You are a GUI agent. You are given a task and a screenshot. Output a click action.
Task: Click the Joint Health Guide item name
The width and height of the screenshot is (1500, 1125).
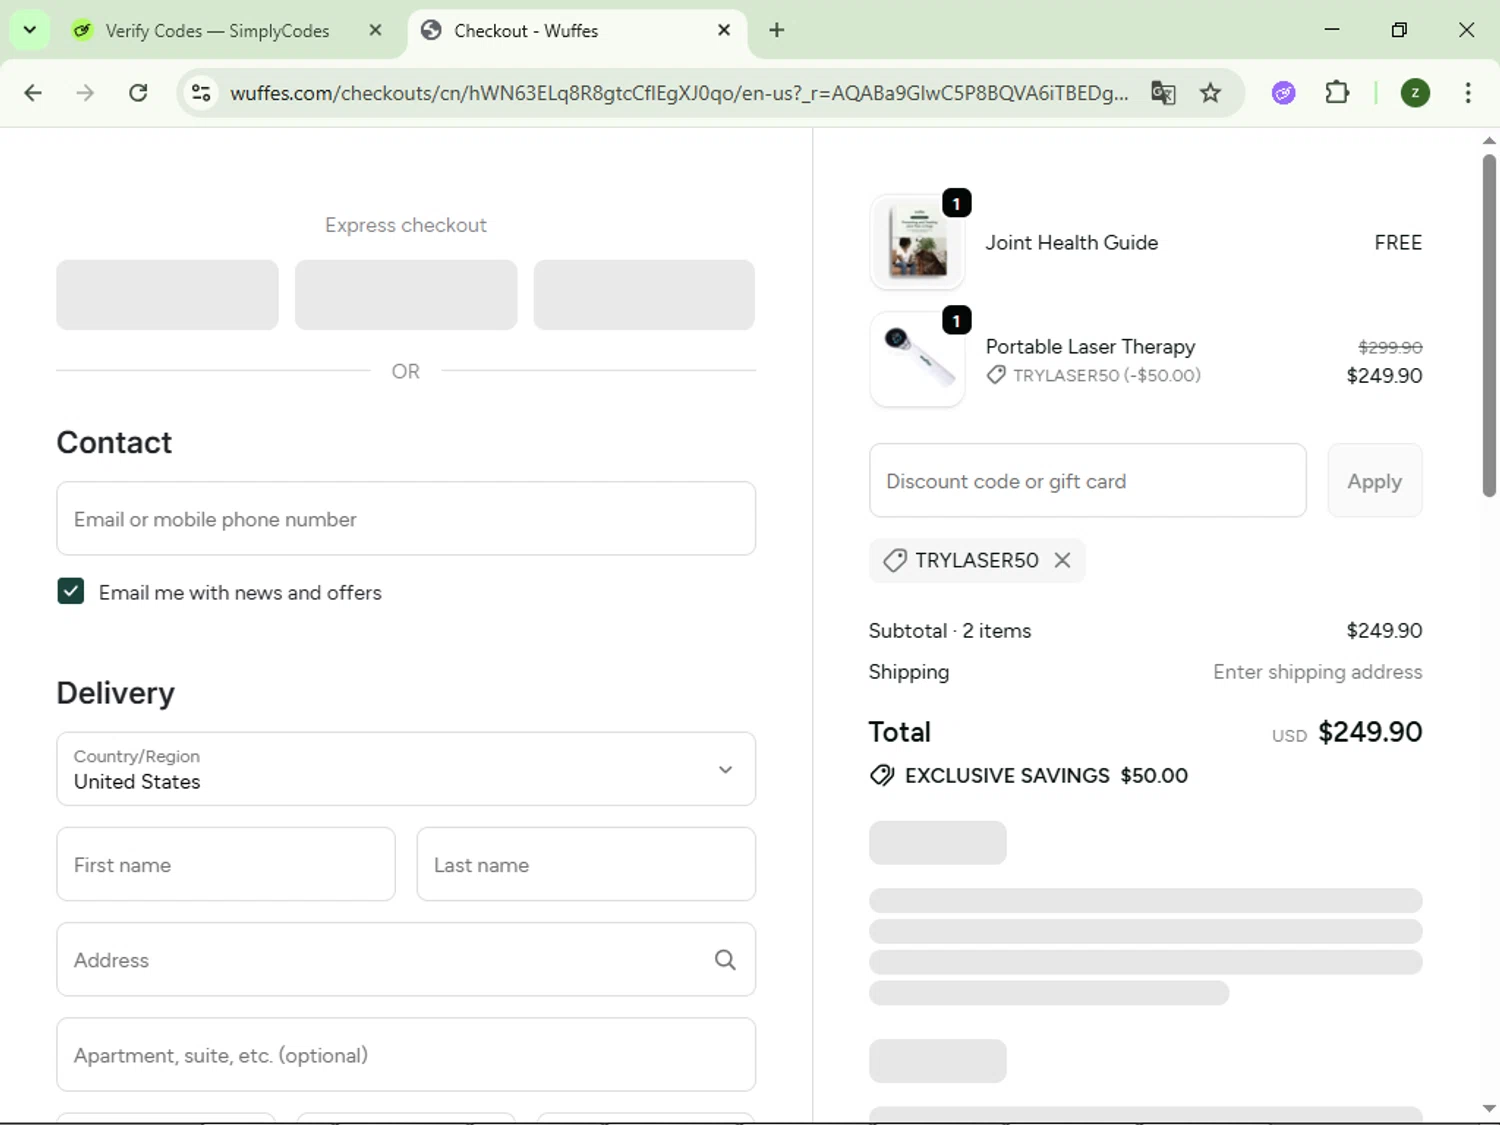click(x=1072, y=243)
